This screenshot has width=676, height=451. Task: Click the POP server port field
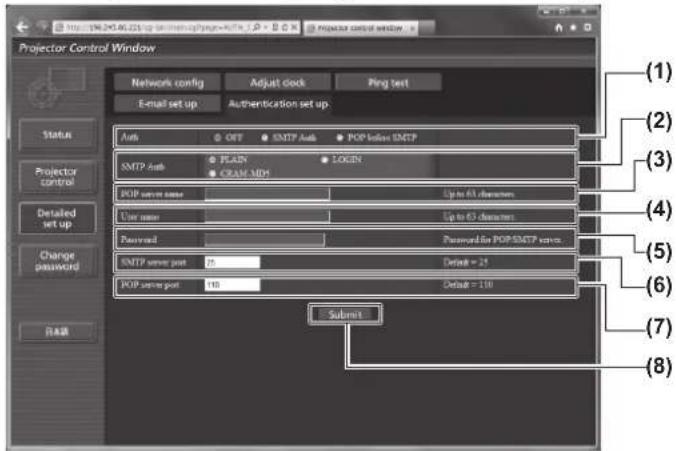coord(232,285)
